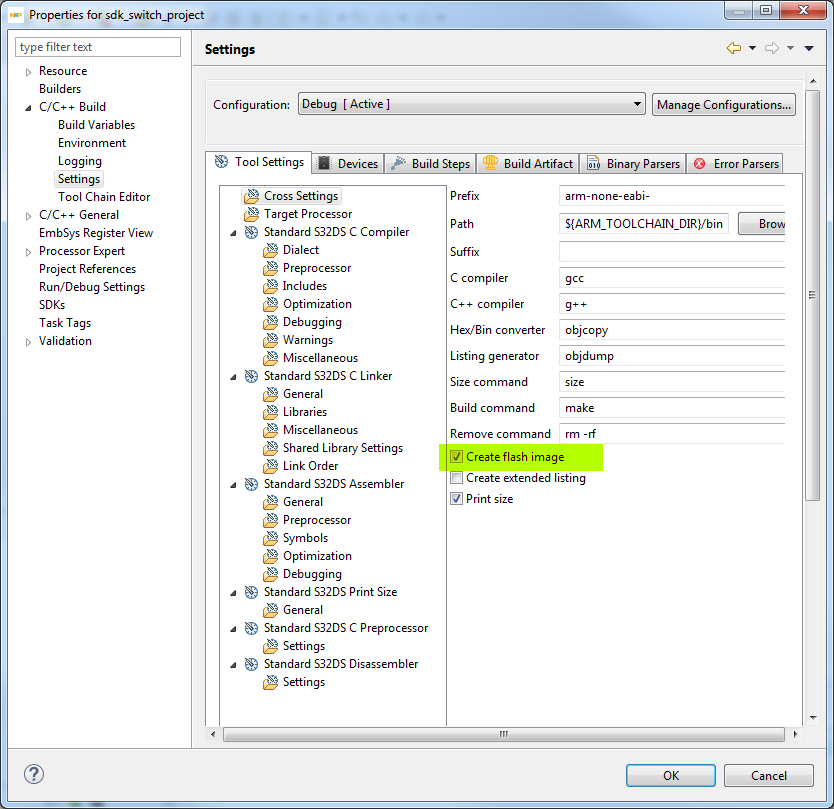Click the Standard S32DS Disassembler icon
Screen dimensions: 834x809
251,664
